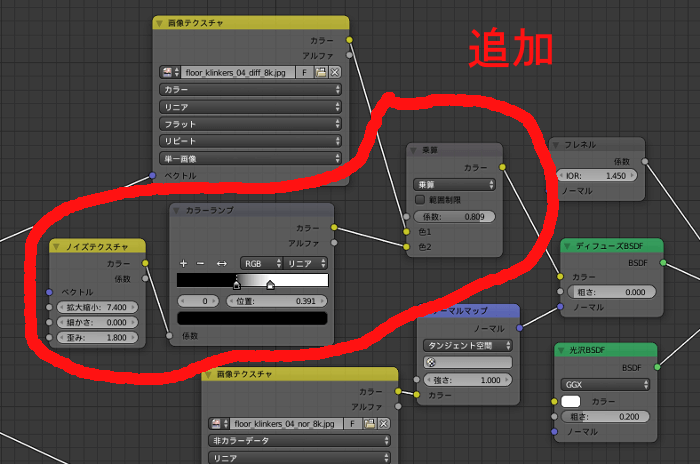Open the リニア dropdown in nor texture node
The height and width of the screenshot is (464, 700).
pos(299,458)
